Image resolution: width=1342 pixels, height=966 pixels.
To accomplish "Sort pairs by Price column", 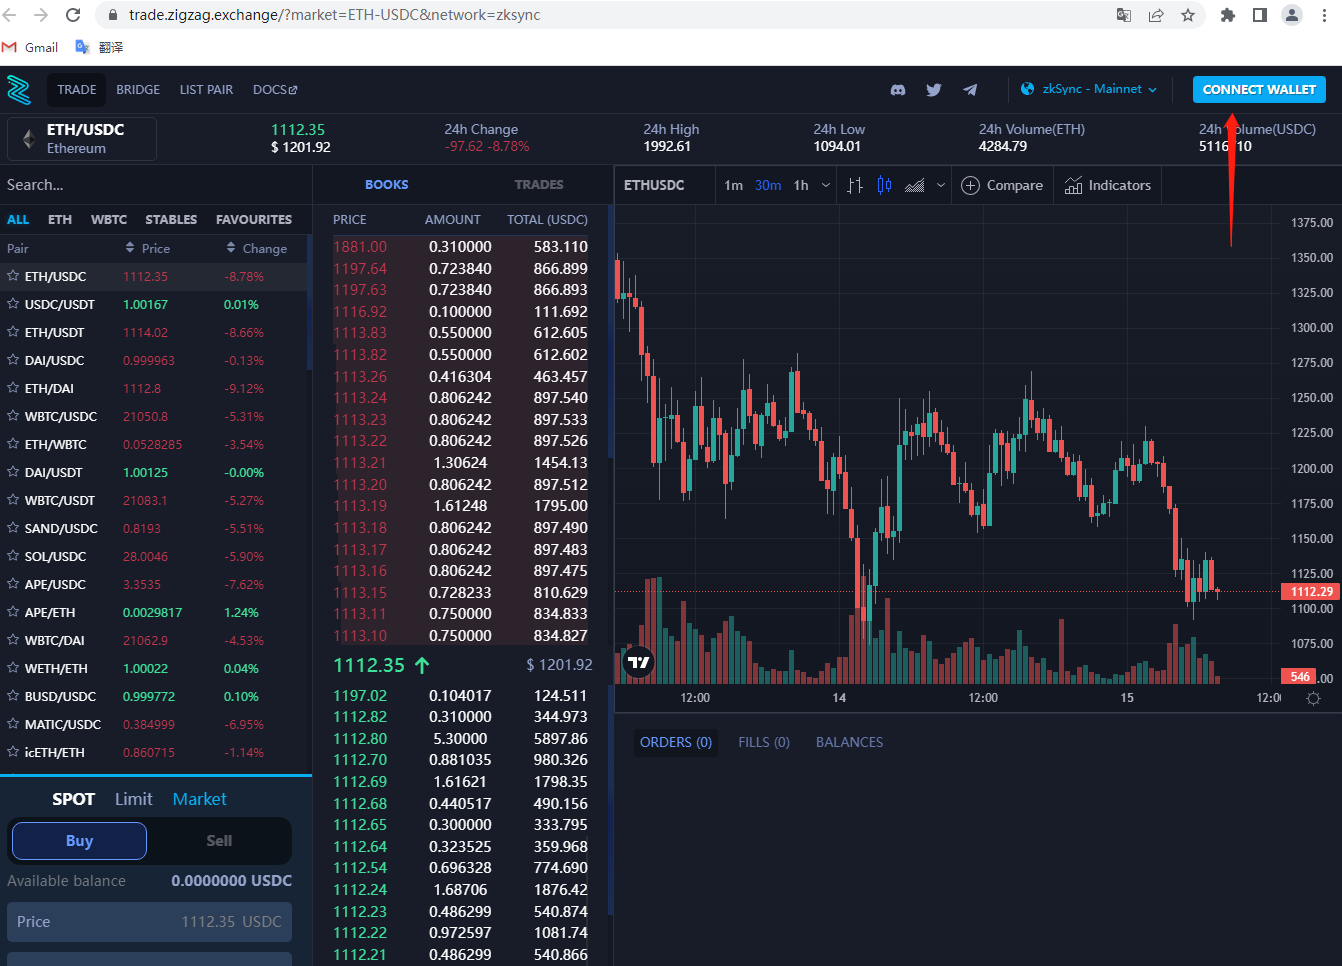I will point(148,248).
